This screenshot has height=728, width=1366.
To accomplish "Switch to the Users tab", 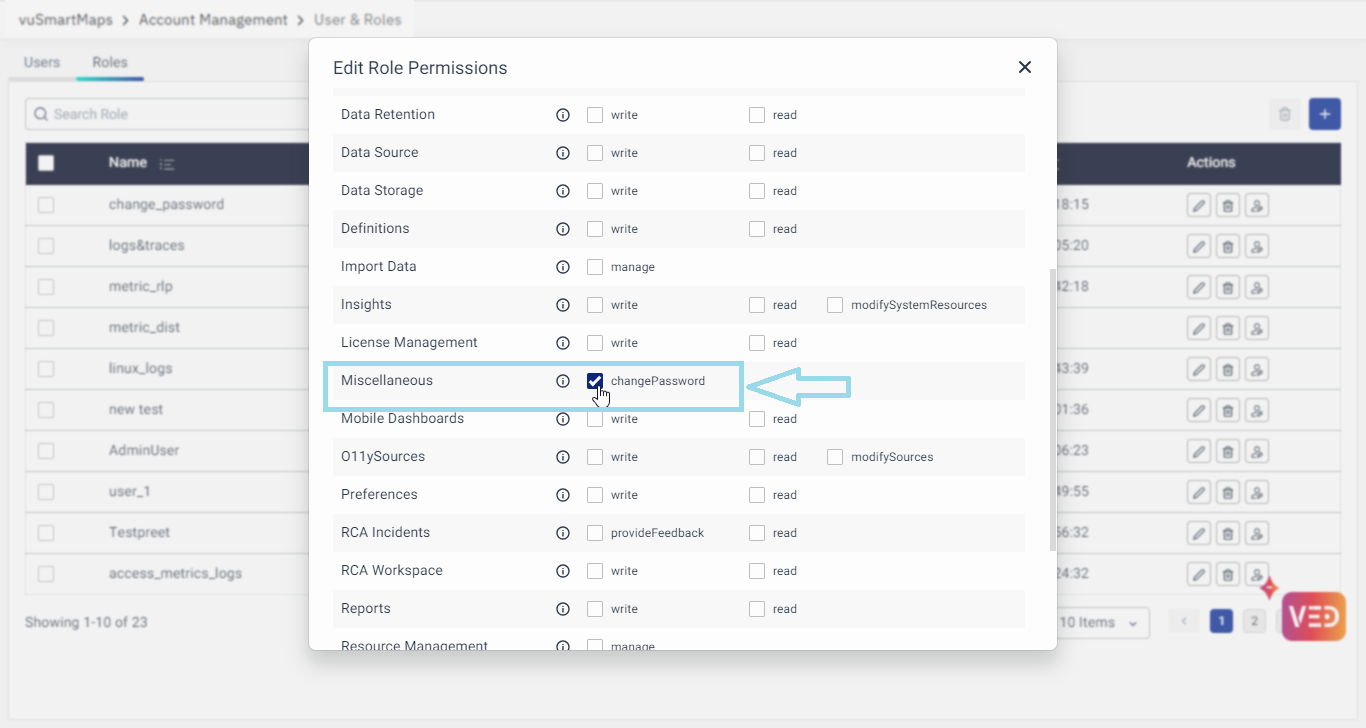I will (x=42, y=62).
